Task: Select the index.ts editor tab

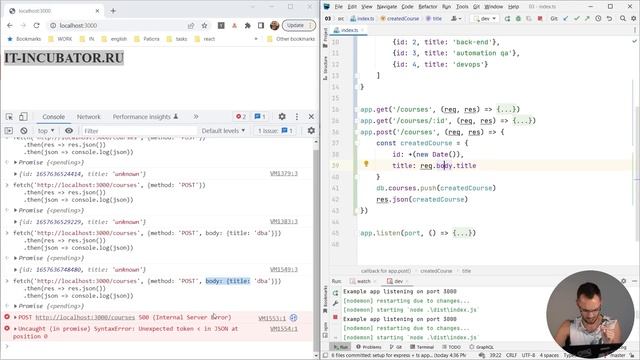Action: coord(349,30)
